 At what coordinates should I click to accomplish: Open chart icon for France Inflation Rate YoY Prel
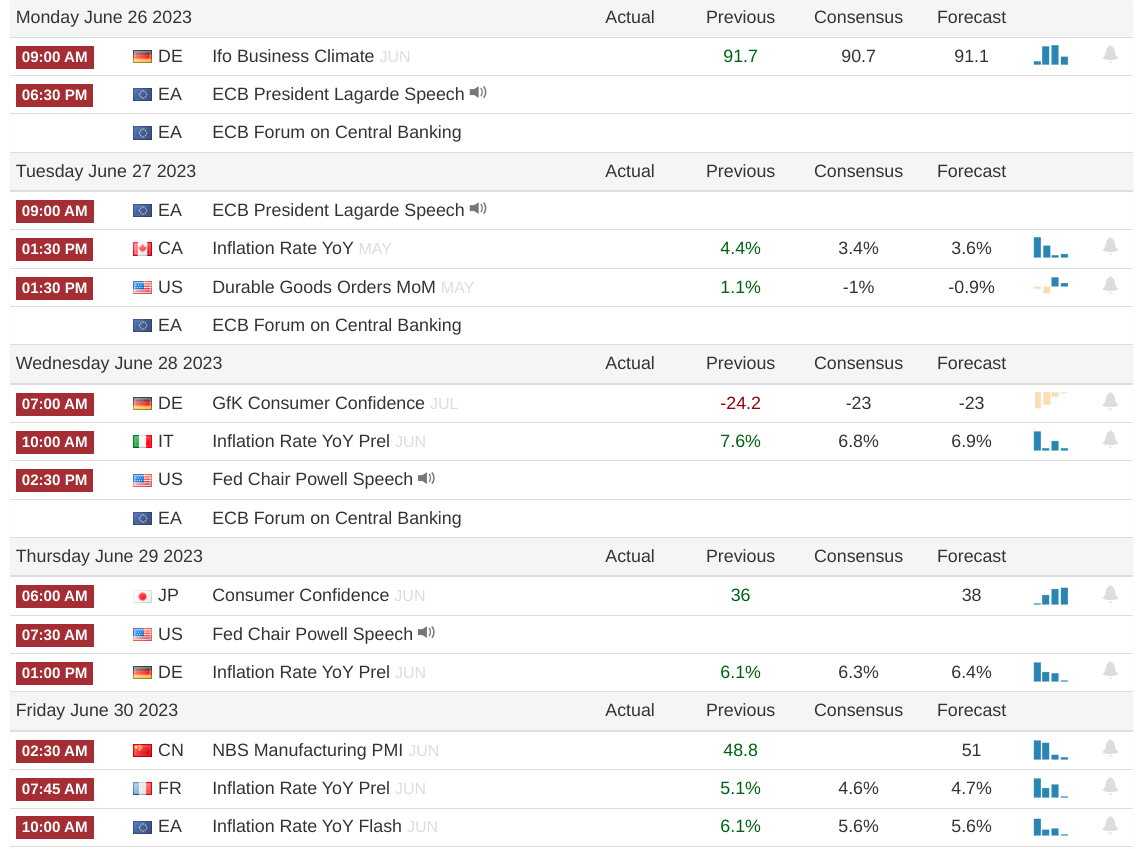[x=1050, y=788]
